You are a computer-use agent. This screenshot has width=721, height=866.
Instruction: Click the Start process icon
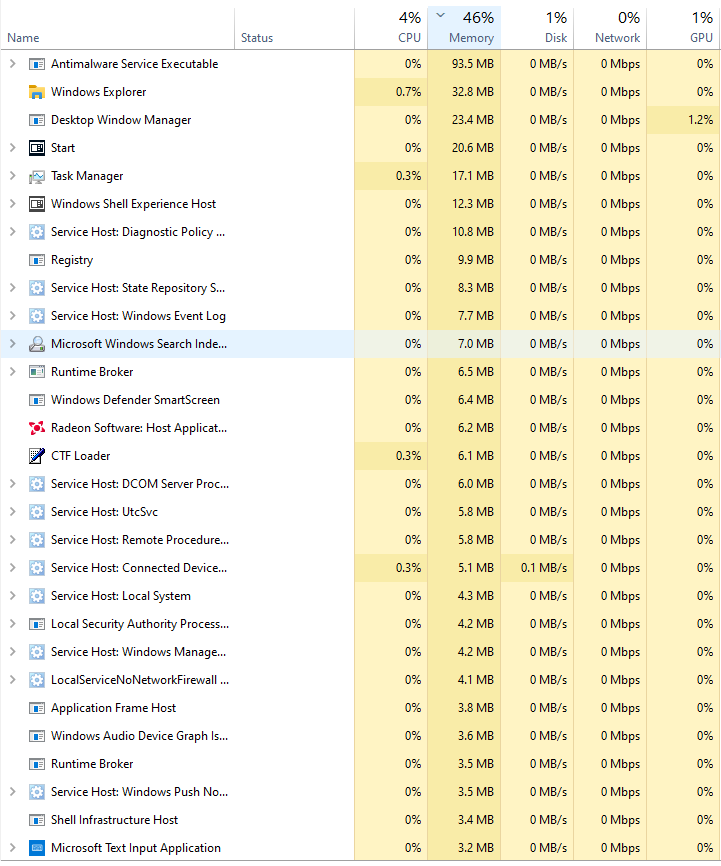[x=36, y=148]
